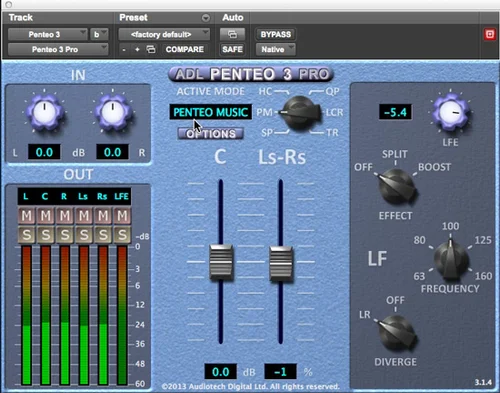Click the window close circle in title bar
Image resolution: width=500 pixels, height=393 pixels.
pos(9,4)
